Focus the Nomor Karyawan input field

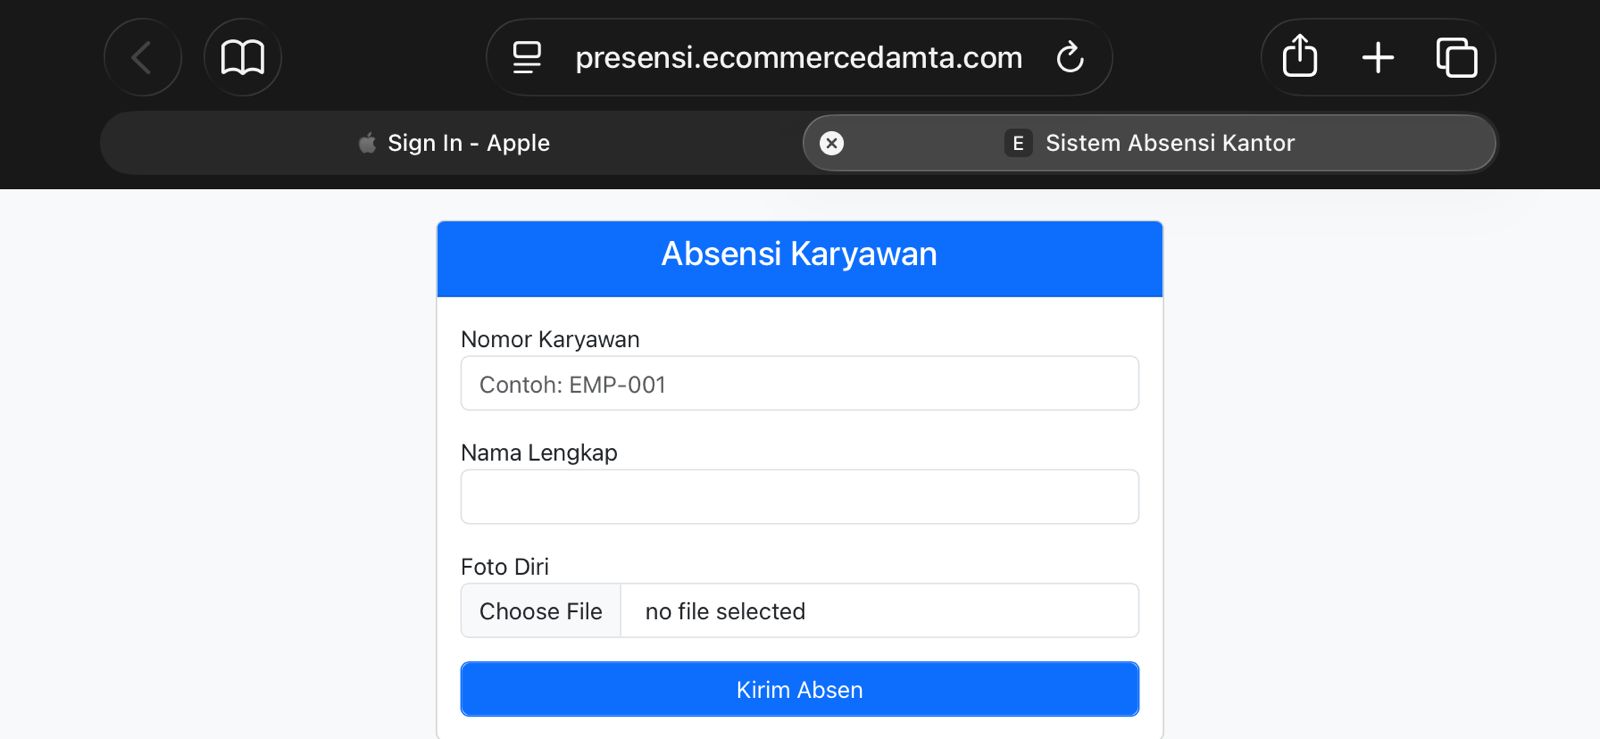tap(799, 384)
